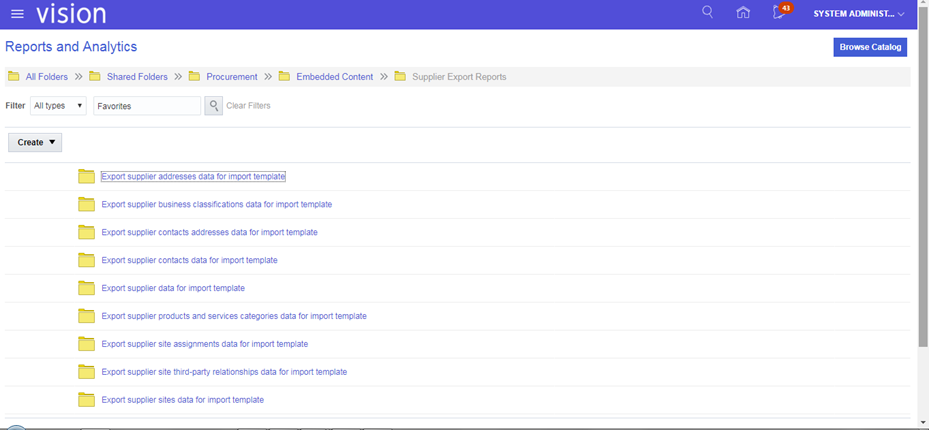Click folder icon for Export supplier data
The height and width of the screenshot is (430, 929).
click(x=87, y=288)
